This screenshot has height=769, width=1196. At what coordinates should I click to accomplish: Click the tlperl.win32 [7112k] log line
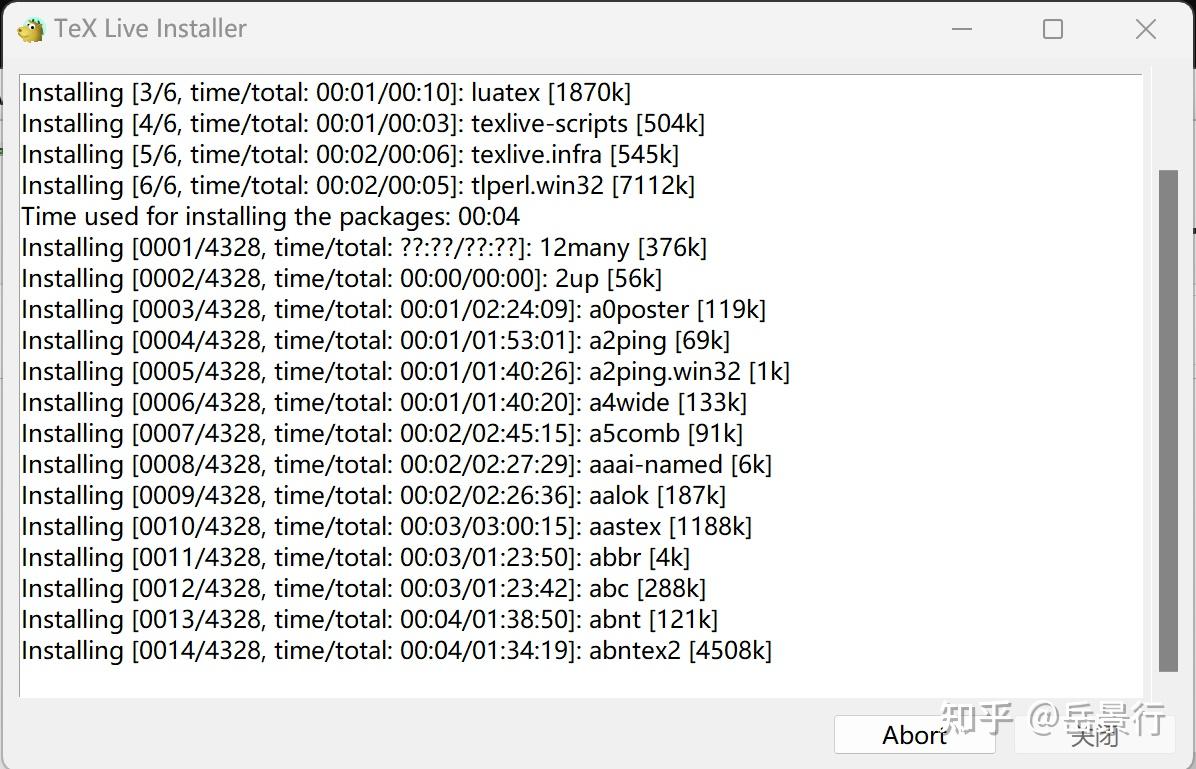click(358, 185)
